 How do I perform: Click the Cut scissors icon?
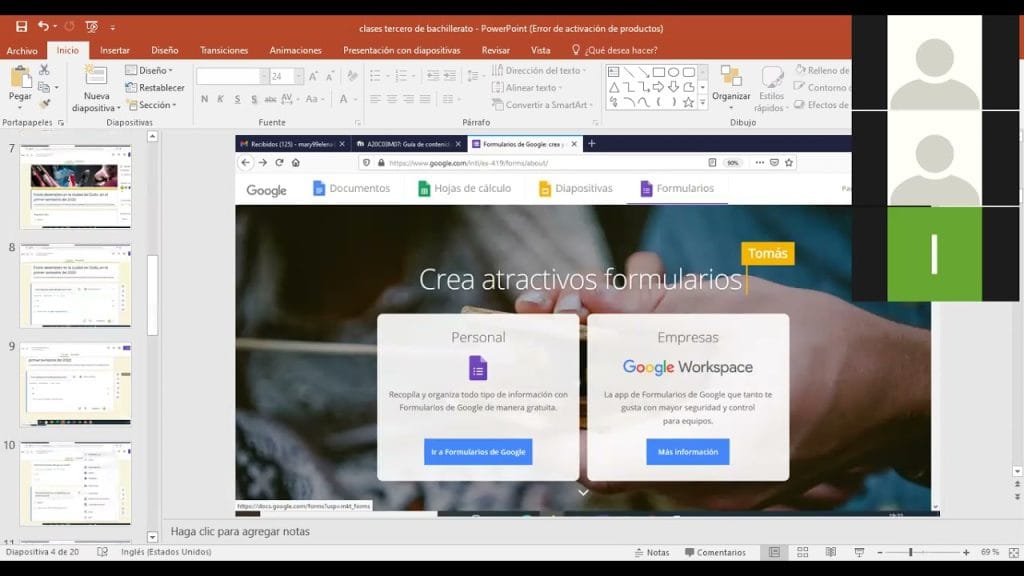(44, 70)
